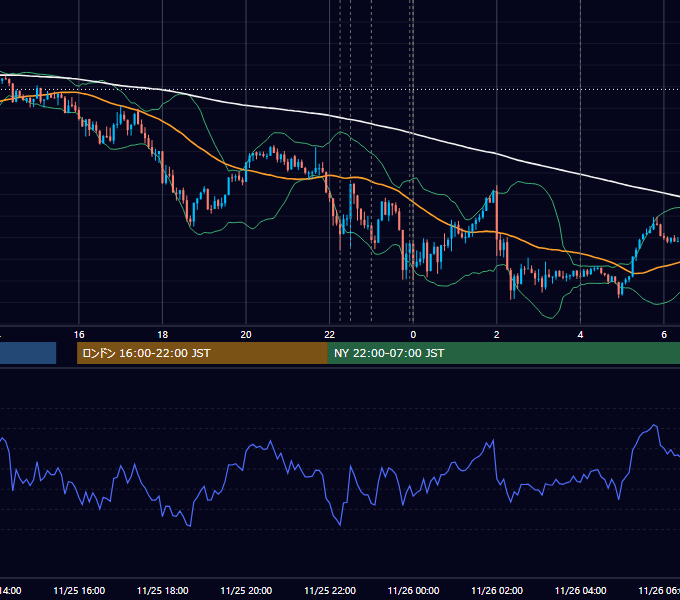Click the 18 hour label on chart axis
Screen dimensions: 680x600
coord(163,335)
